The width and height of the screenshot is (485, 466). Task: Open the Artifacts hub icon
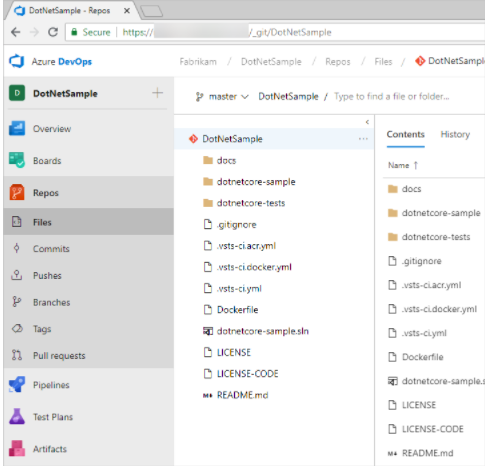(x=17, y=448)
